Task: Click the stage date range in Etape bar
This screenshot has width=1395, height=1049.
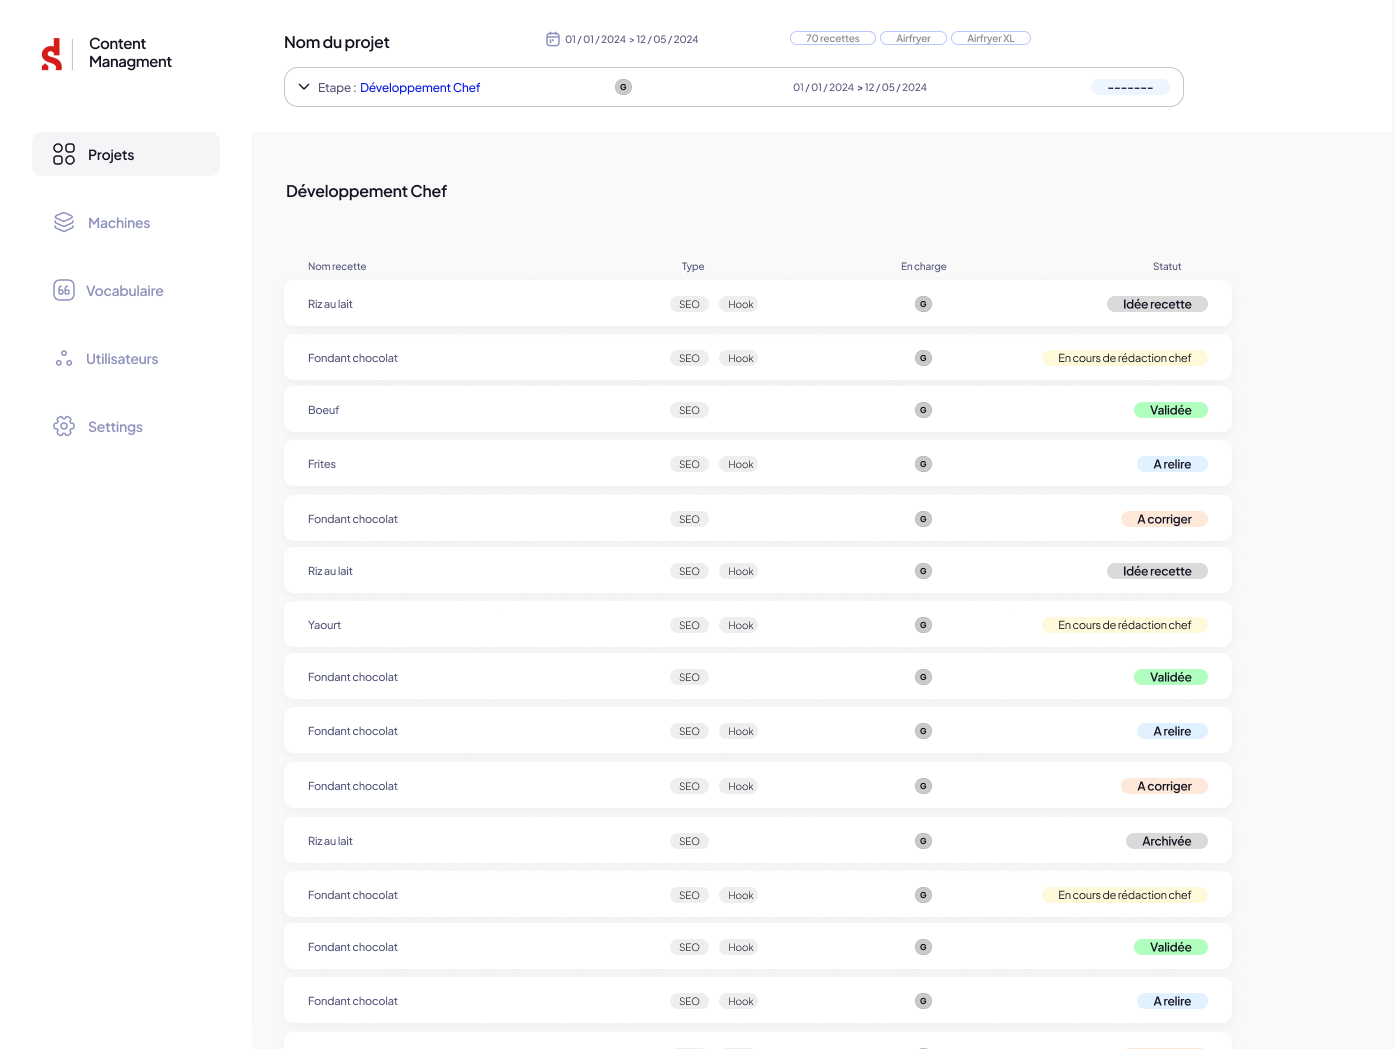Action: [x=860, y=88]
